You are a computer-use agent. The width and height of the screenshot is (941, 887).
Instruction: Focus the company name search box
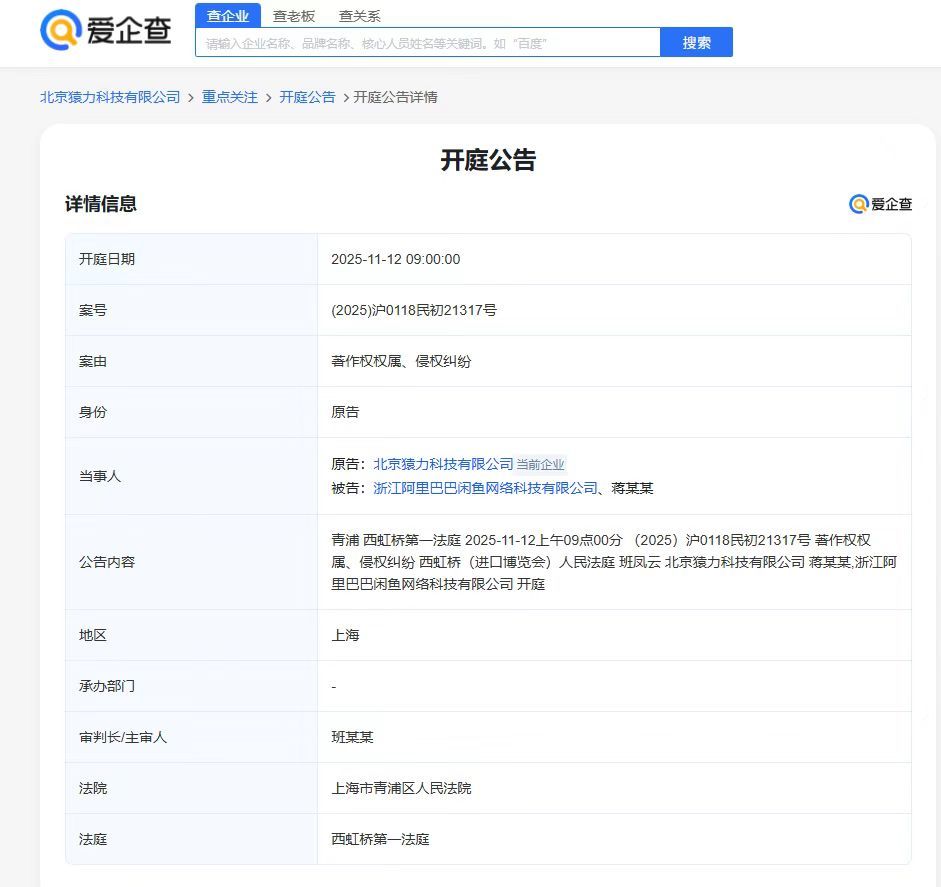click(428, 43)
